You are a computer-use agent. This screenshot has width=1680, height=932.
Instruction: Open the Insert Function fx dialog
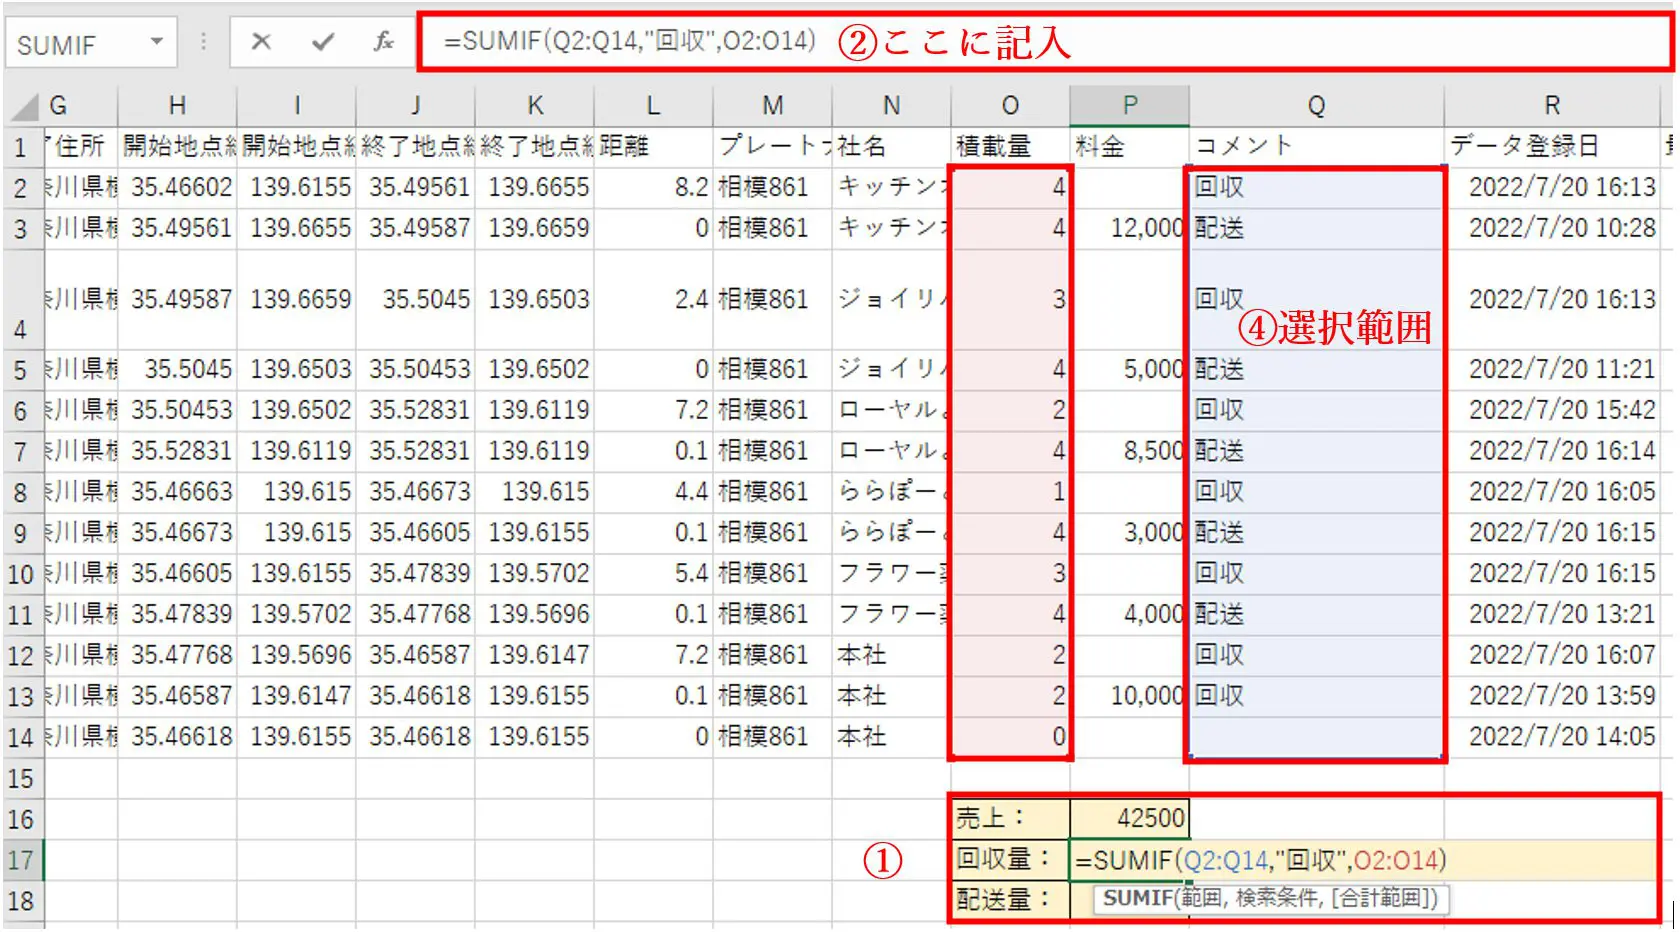[383, 42]
